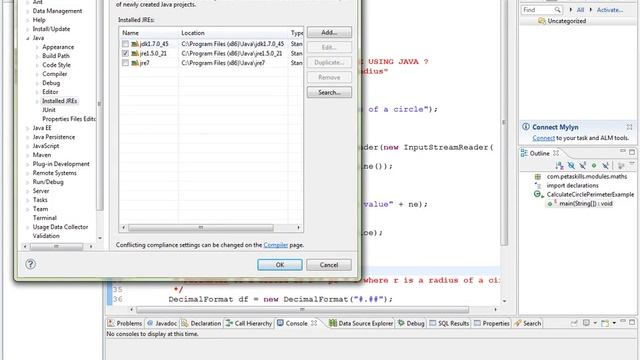Click the Location column header
The height and width of the screenshot is (360, 640).
coord(233,33)
